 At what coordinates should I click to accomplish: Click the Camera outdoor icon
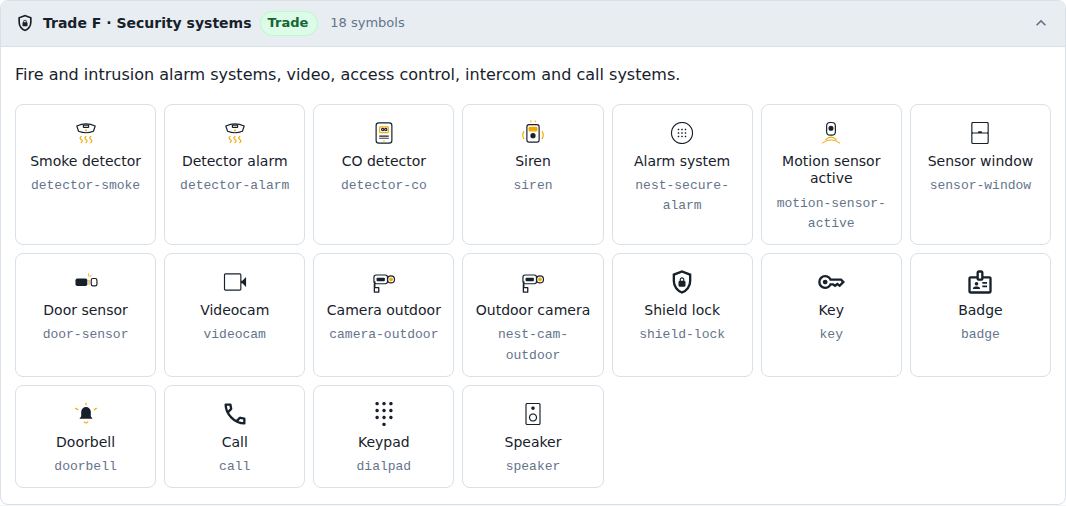point(383,282)
